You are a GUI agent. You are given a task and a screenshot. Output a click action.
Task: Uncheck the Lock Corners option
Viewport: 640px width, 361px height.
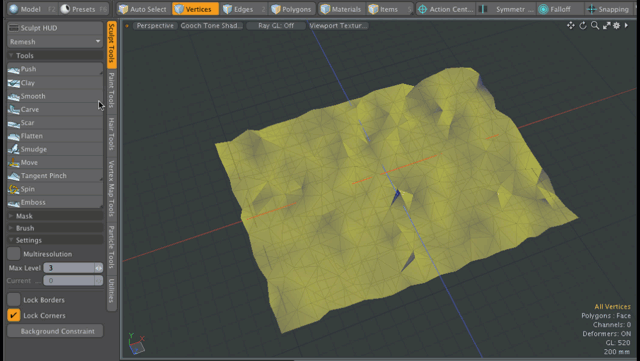[13, 315]
